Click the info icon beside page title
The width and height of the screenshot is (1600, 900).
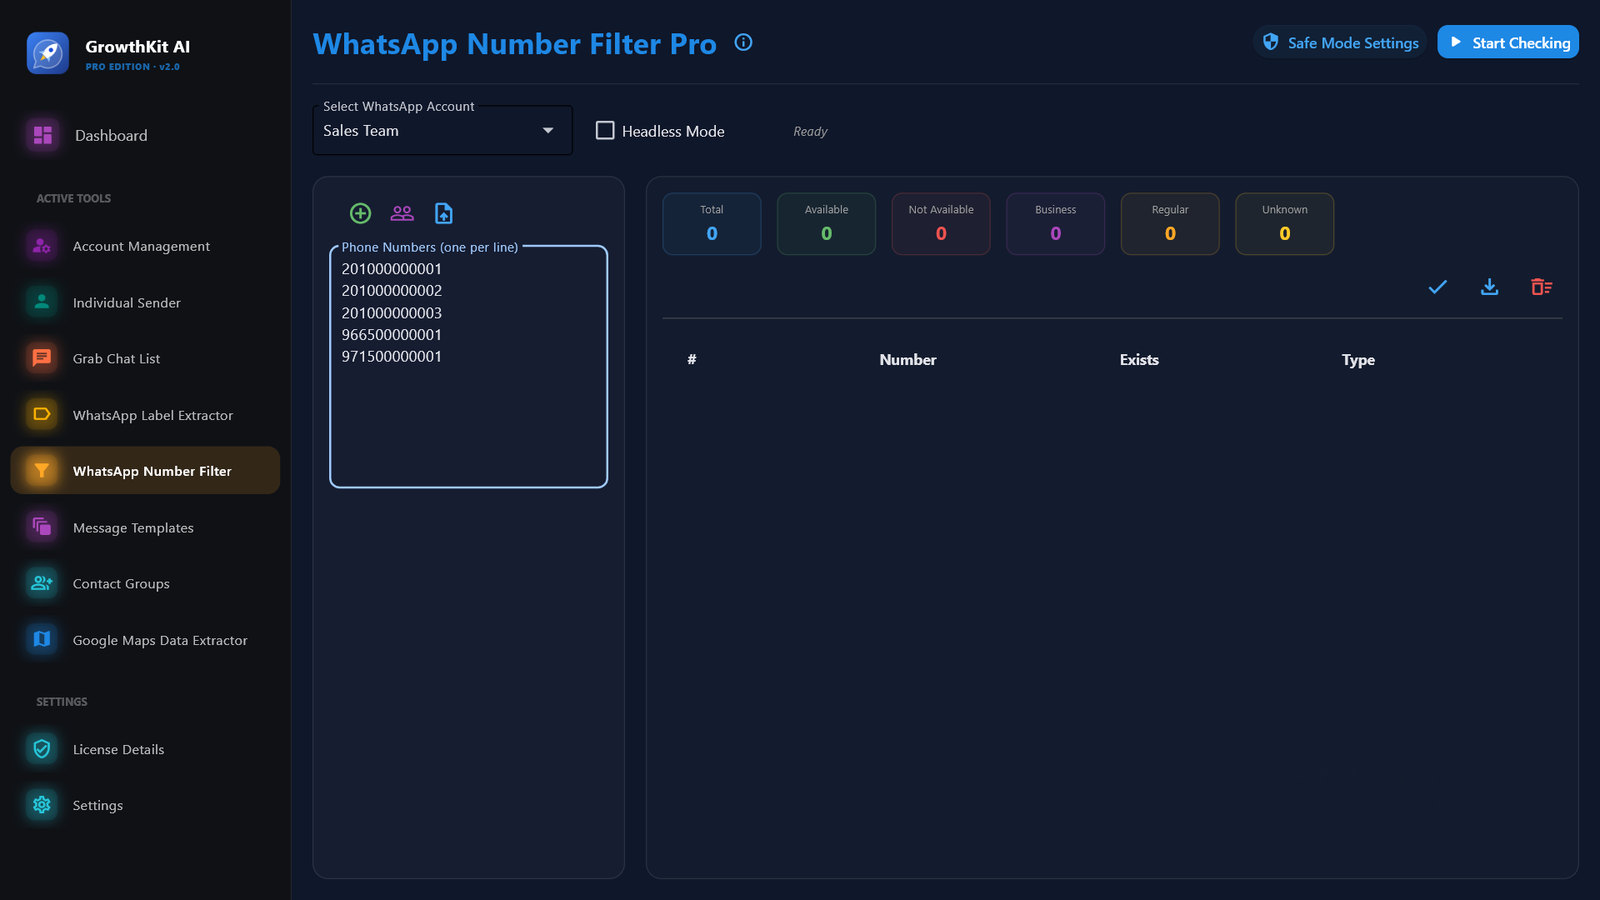[743, 42]
